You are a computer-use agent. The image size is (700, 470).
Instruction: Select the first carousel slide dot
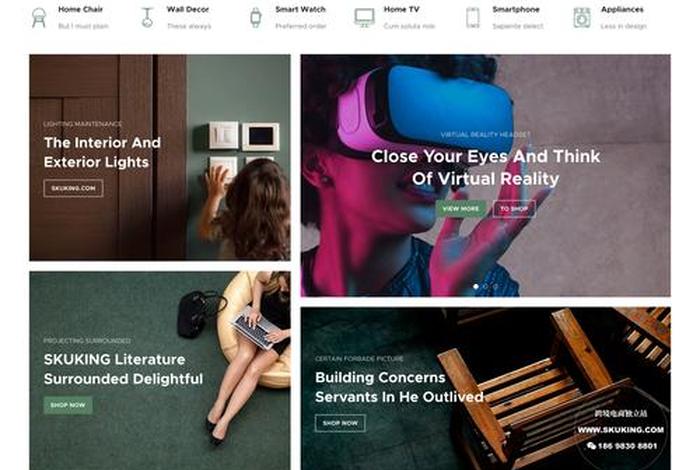click(x=476, y=287)
